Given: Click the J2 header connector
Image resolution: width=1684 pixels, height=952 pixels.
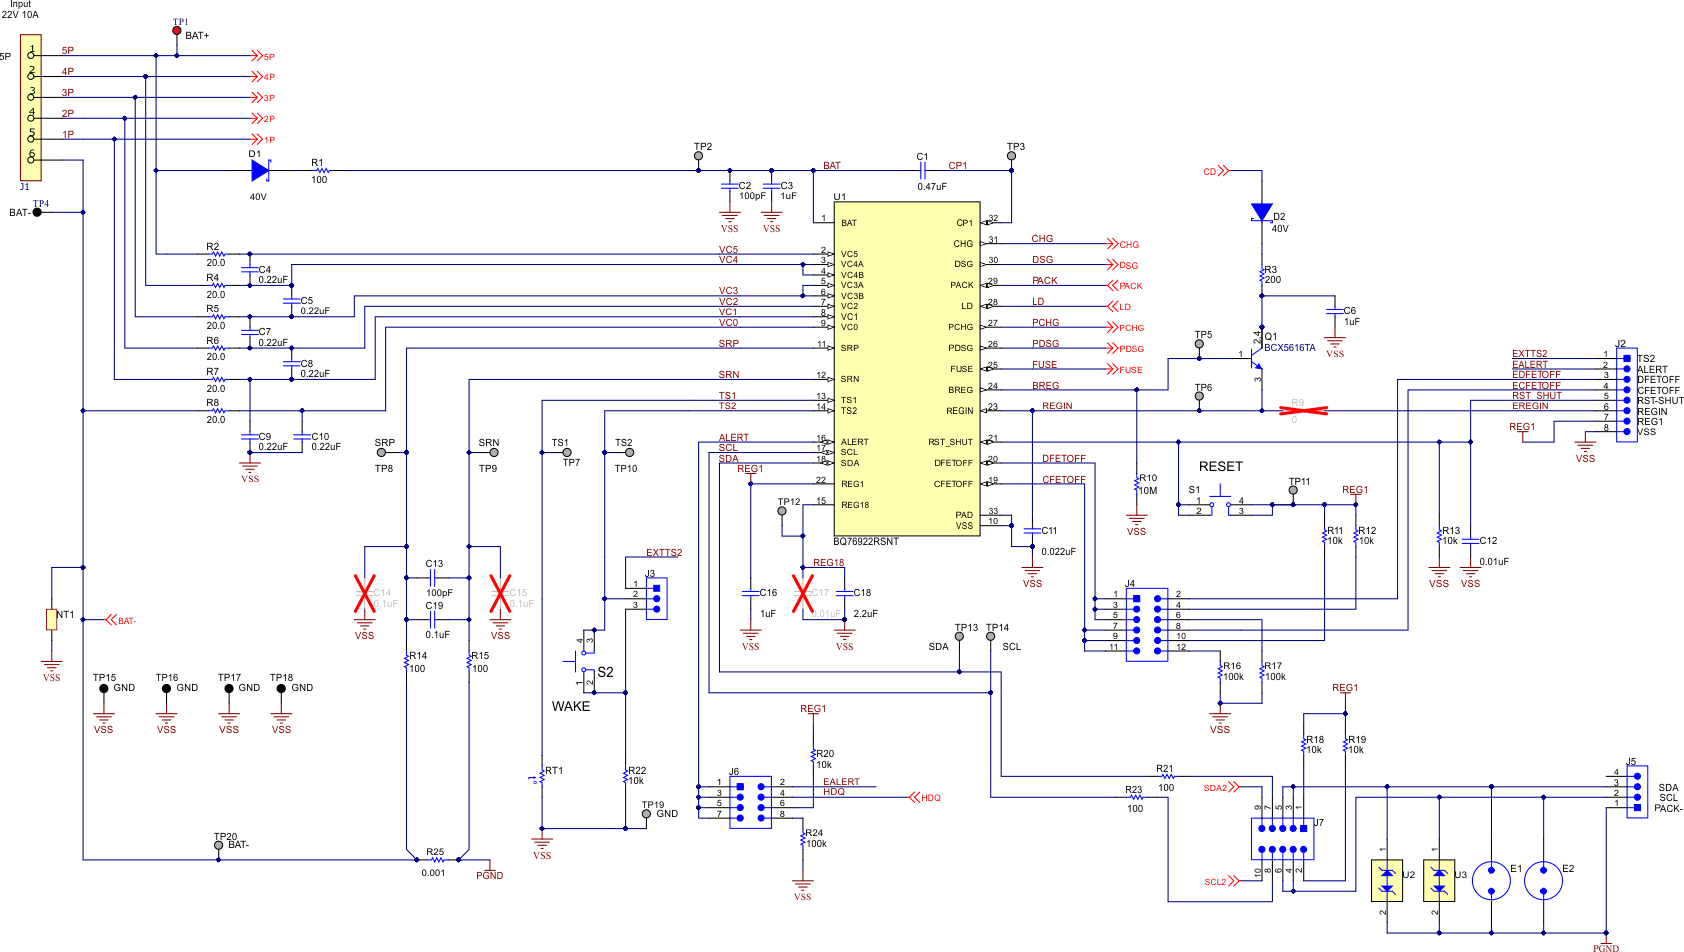Looking at the screenshot, I should [1626, 395].
